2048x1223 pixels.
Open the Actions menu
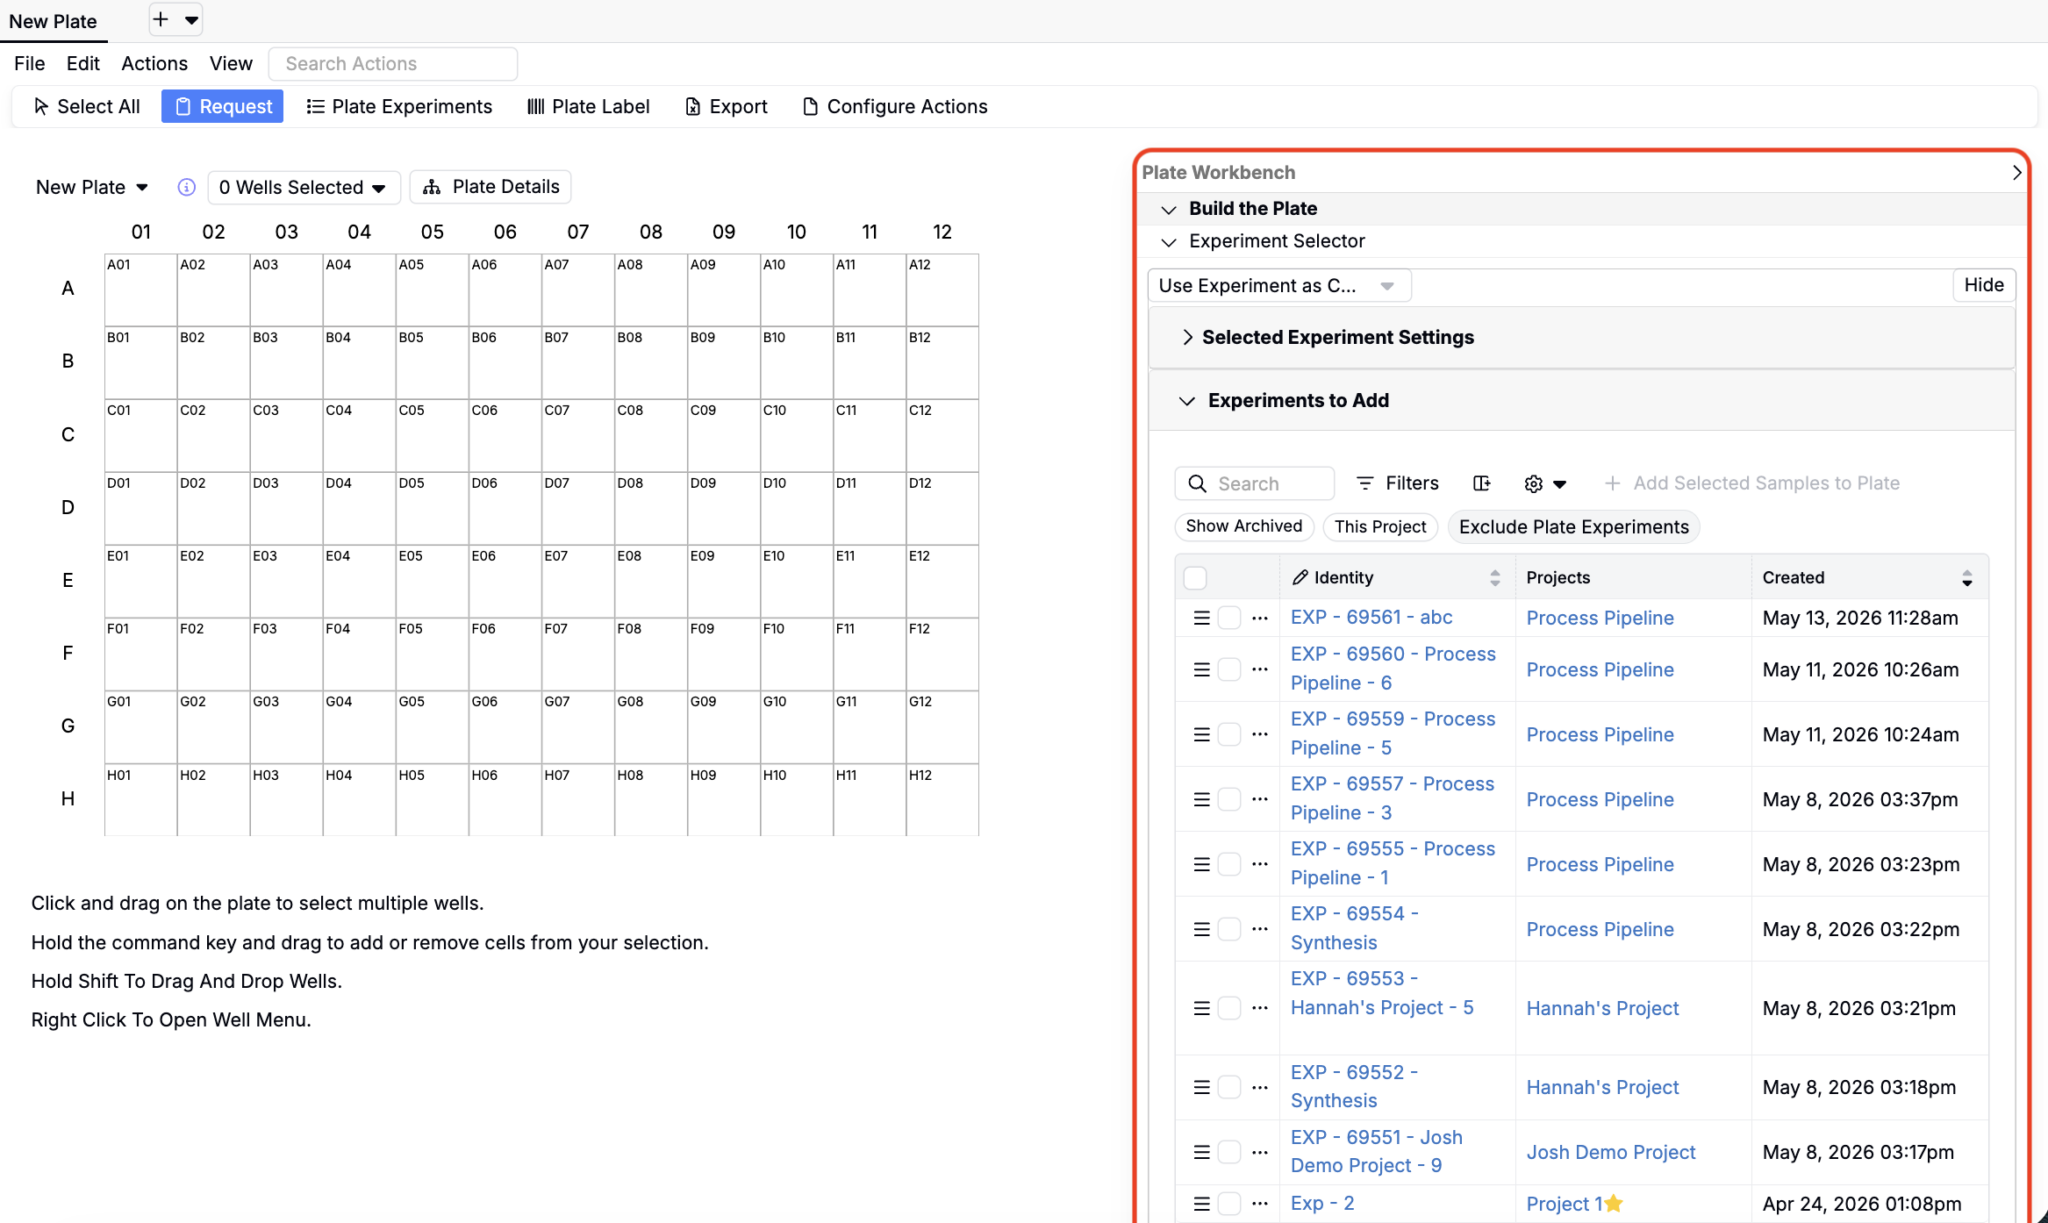pyautogui.click(x=154, y=63)
